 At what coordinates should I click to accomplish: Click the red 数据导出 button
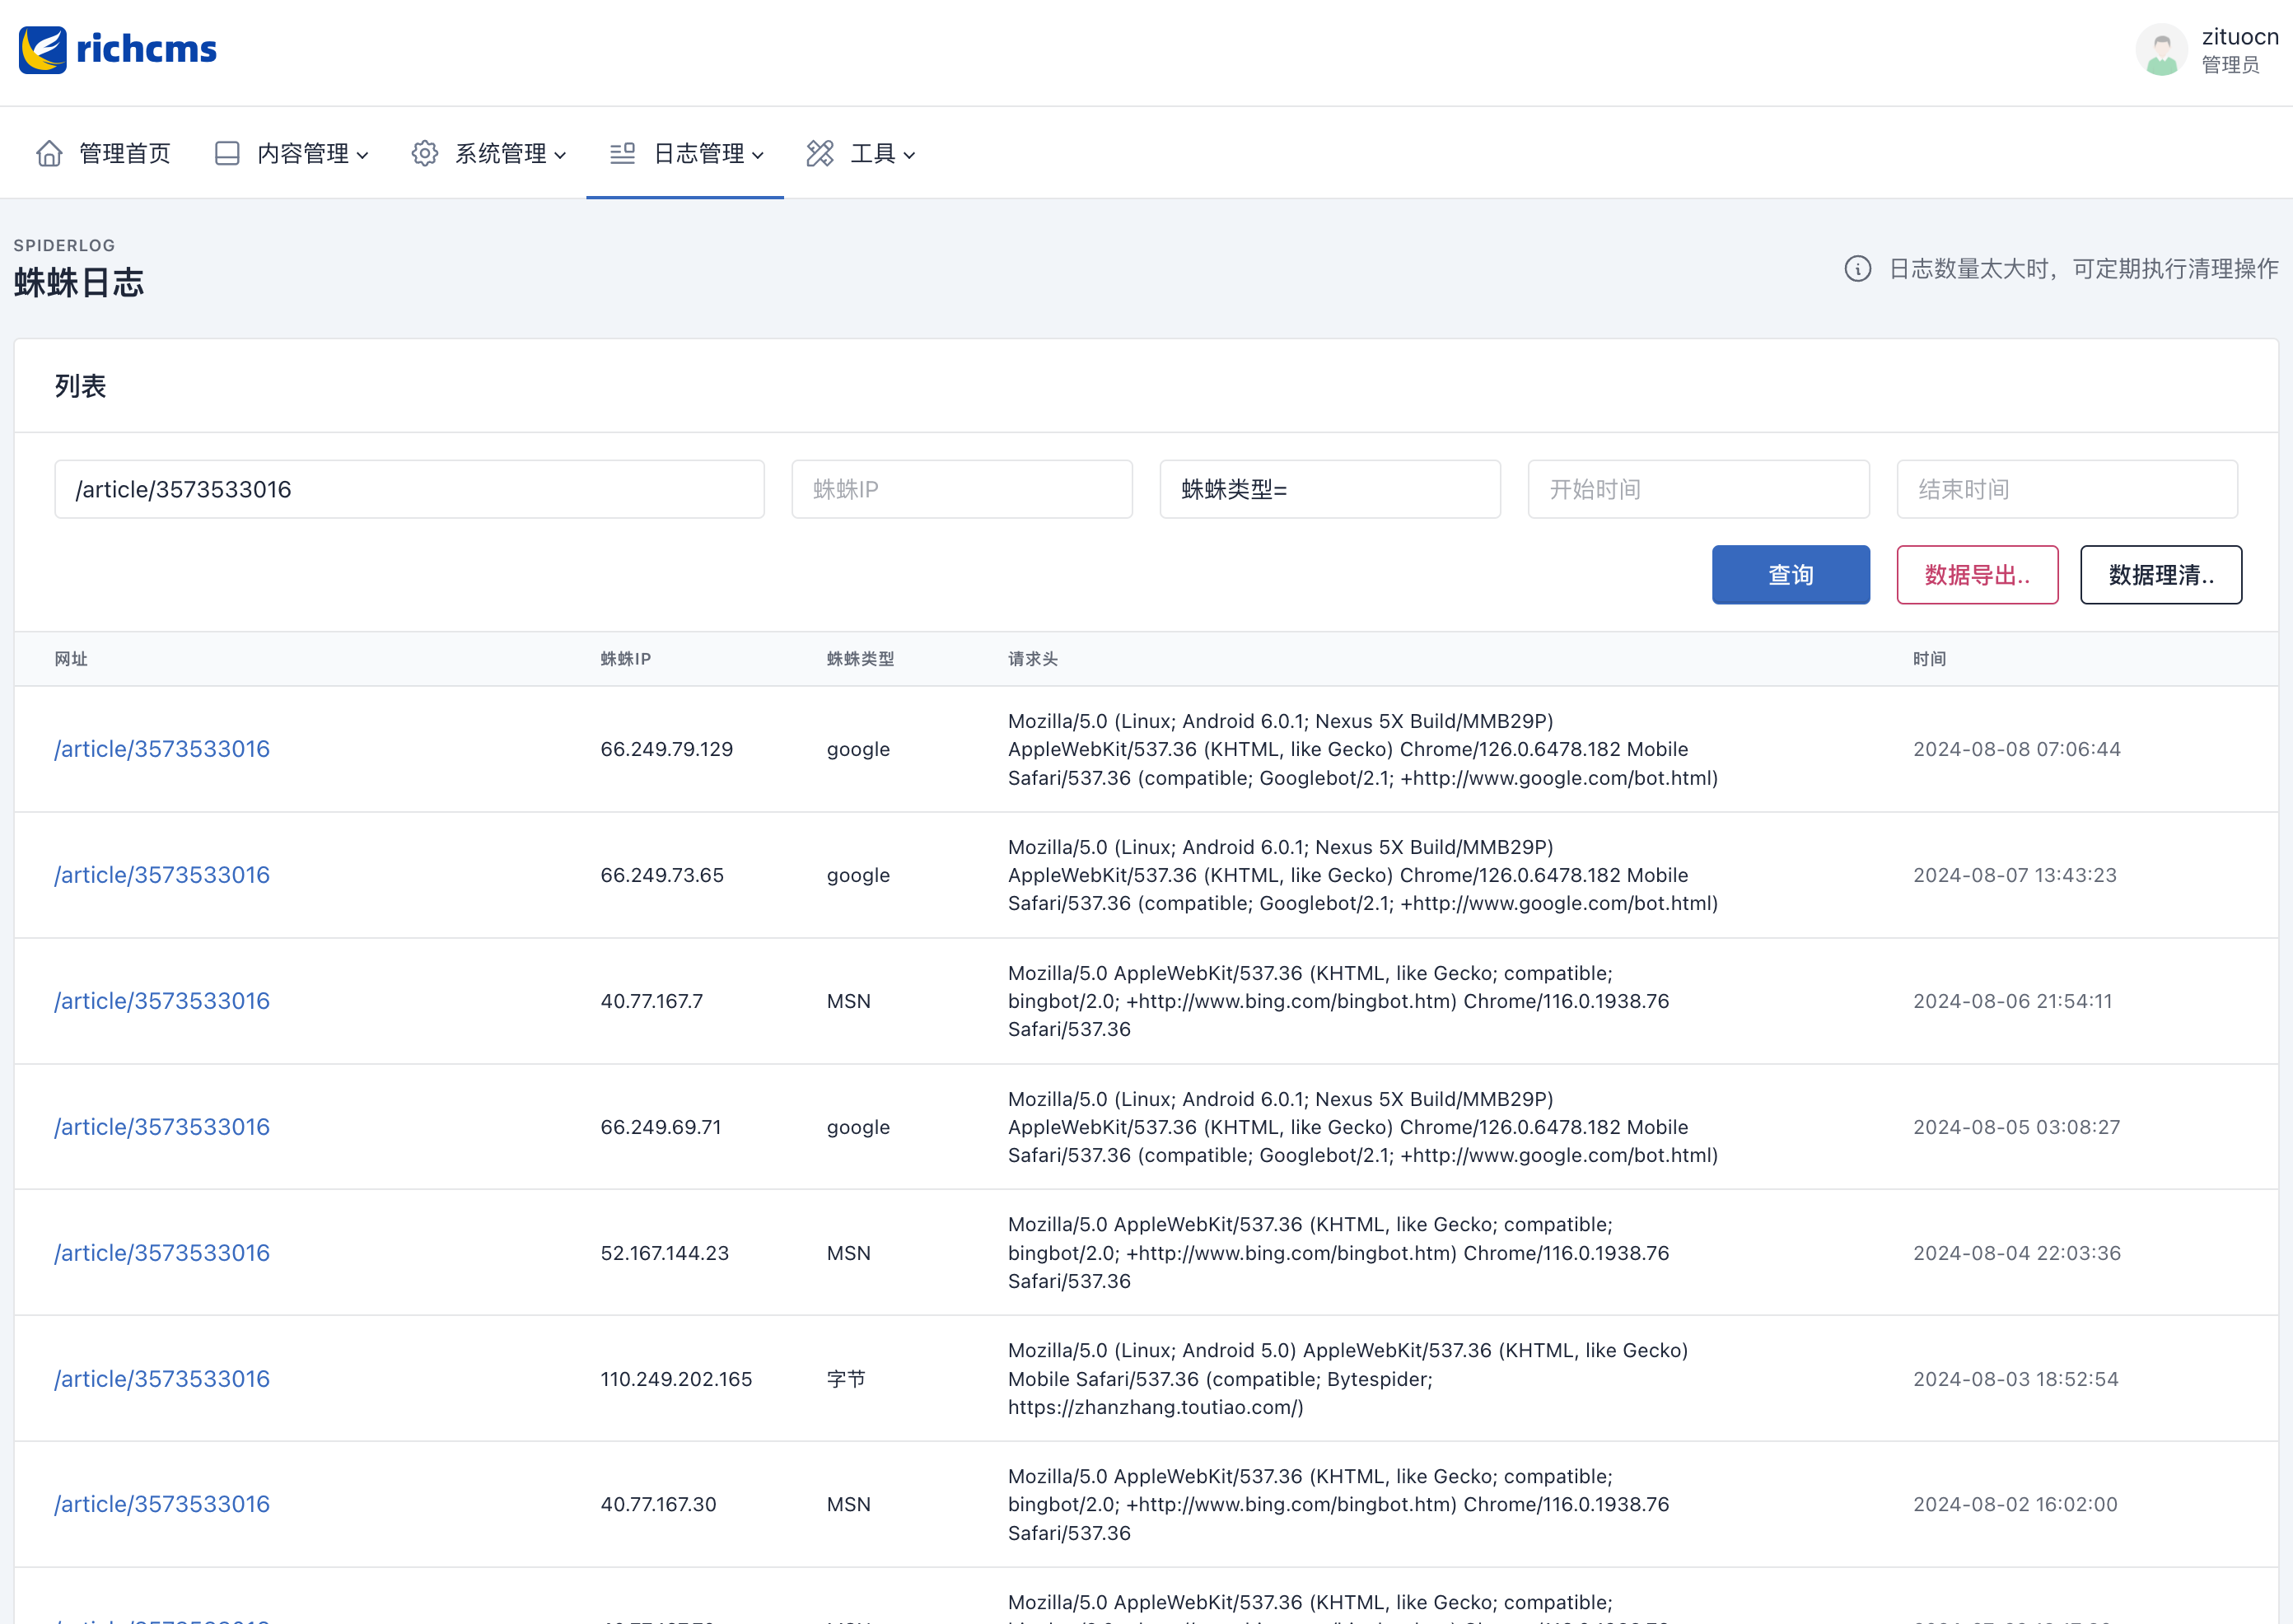pyautogui.click(x=1976, y=575)
